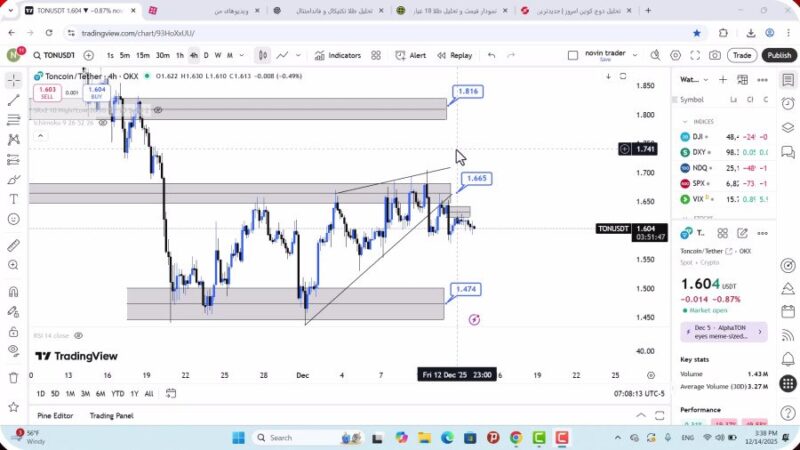Select the 6M date range
The width and height of the screenshot is (800, 450).
101,394
